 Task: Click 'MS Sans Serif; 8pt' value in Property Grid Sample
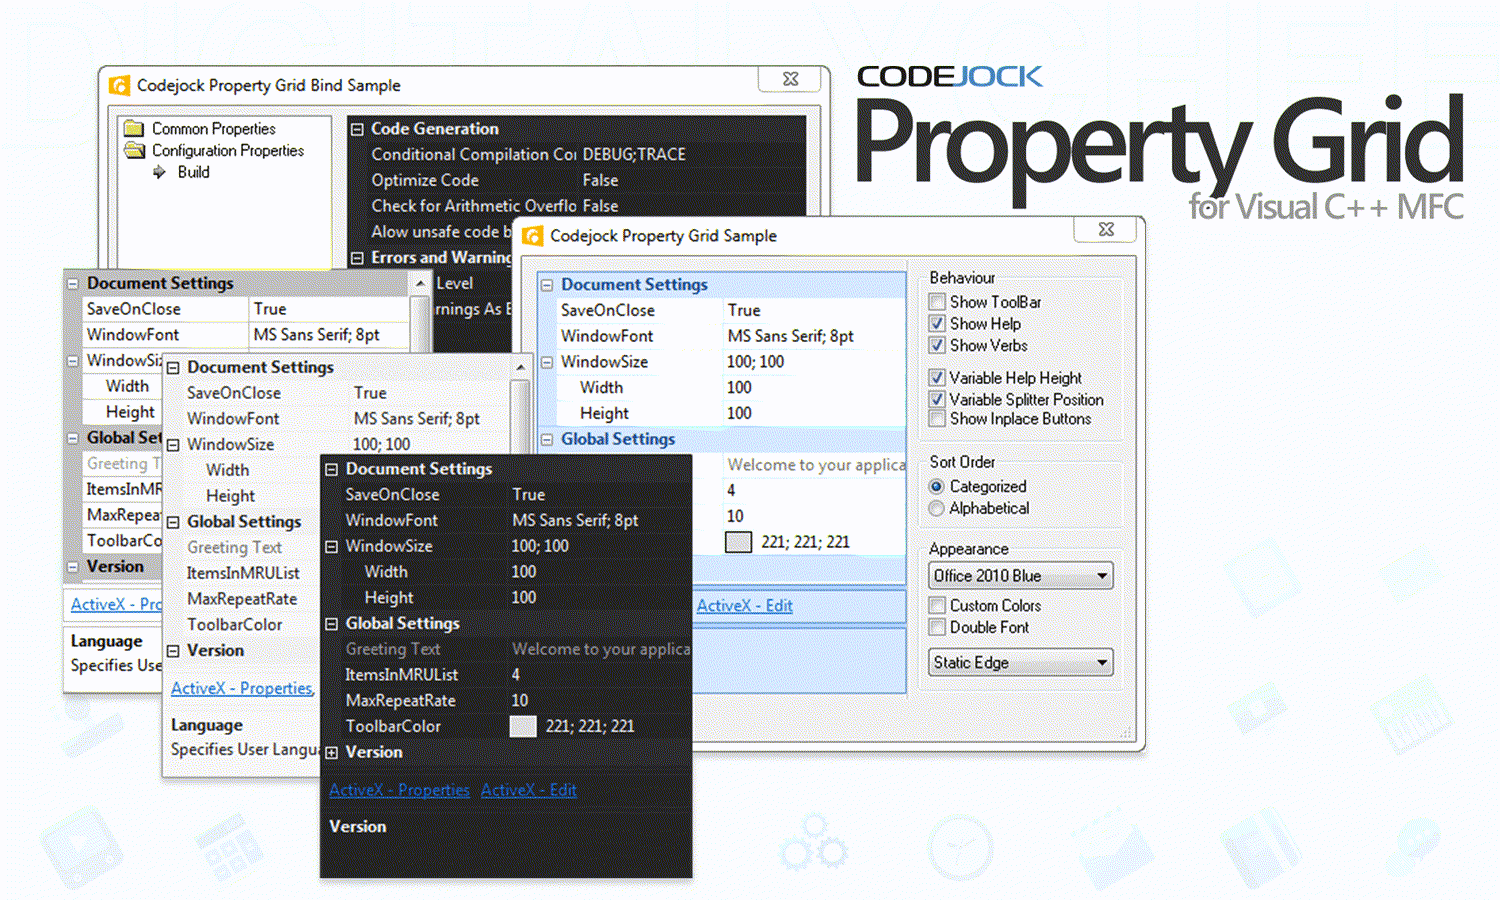coord(791,337)
